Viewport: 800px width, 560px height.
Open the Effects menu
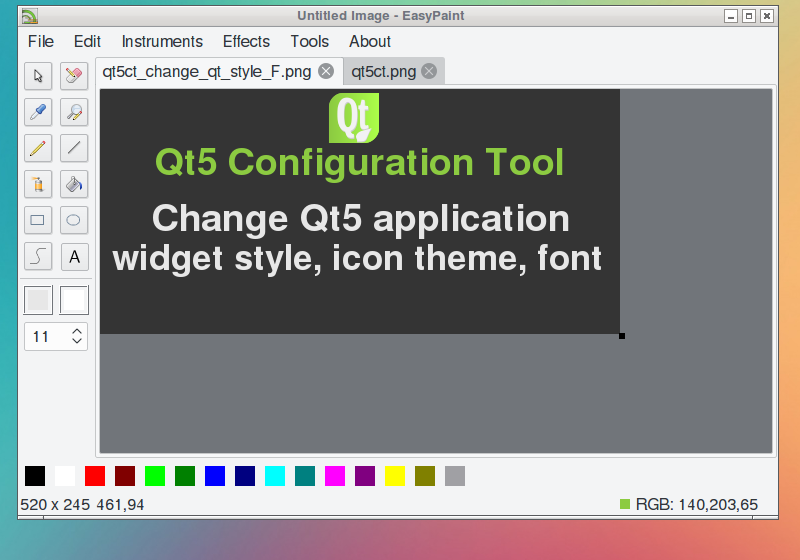[x=246, y=41]
